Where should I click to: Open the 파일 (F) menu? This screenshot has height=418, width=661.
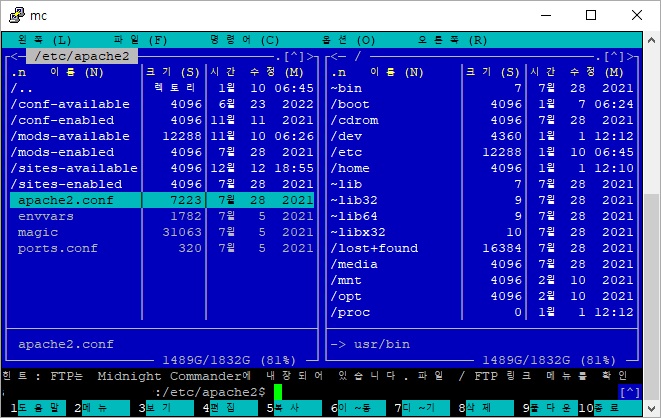click(x=140, y=40)
